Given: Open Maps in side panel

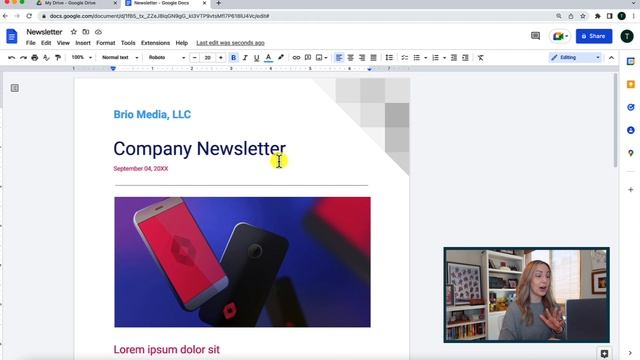Looking at the screenshot, I should [631, 153].
